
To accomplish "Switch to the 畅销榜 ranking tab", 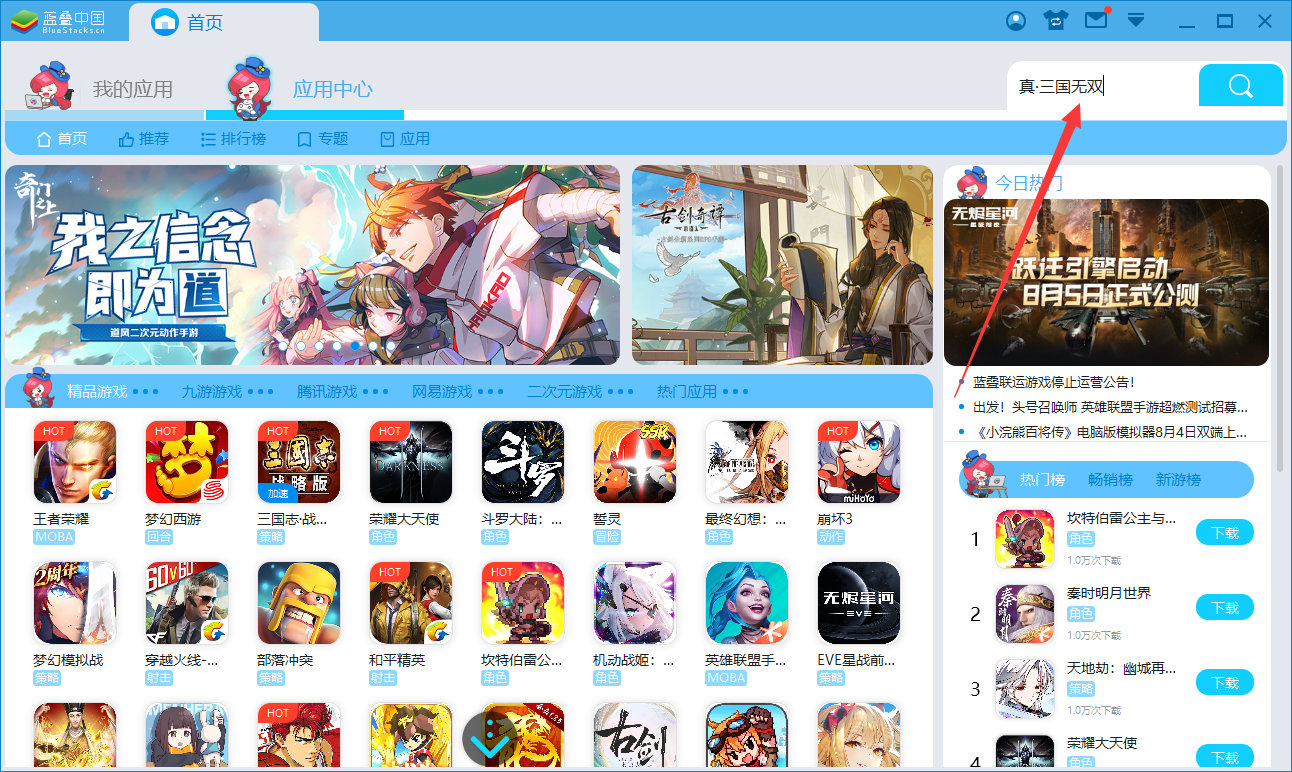I will (1110, 480).
